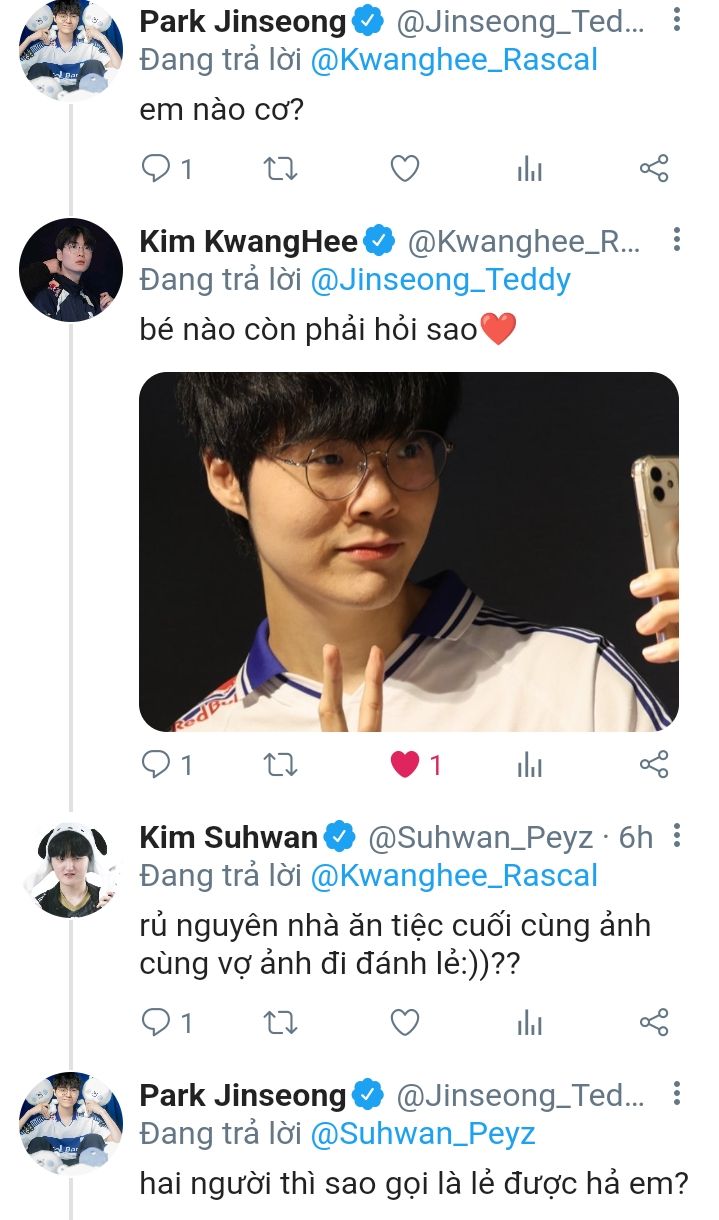Open Kim KwangHee's profile avatar
Screen dimensions: 719x1220
click(71, 270)
